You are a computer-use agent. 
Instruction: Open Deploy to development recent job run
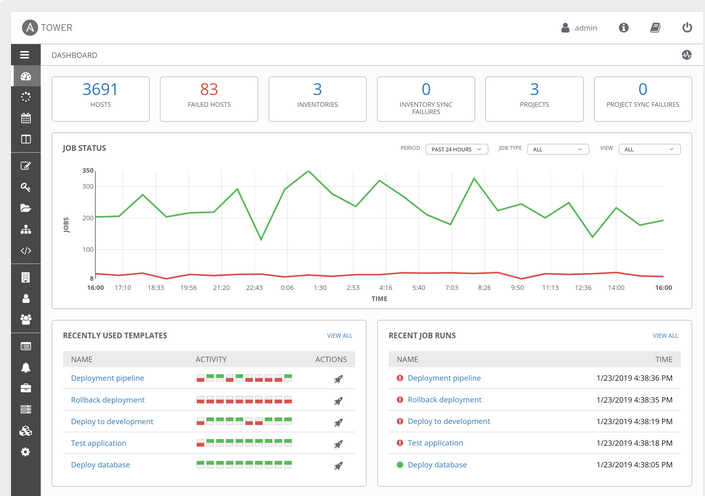coord(449,421)
